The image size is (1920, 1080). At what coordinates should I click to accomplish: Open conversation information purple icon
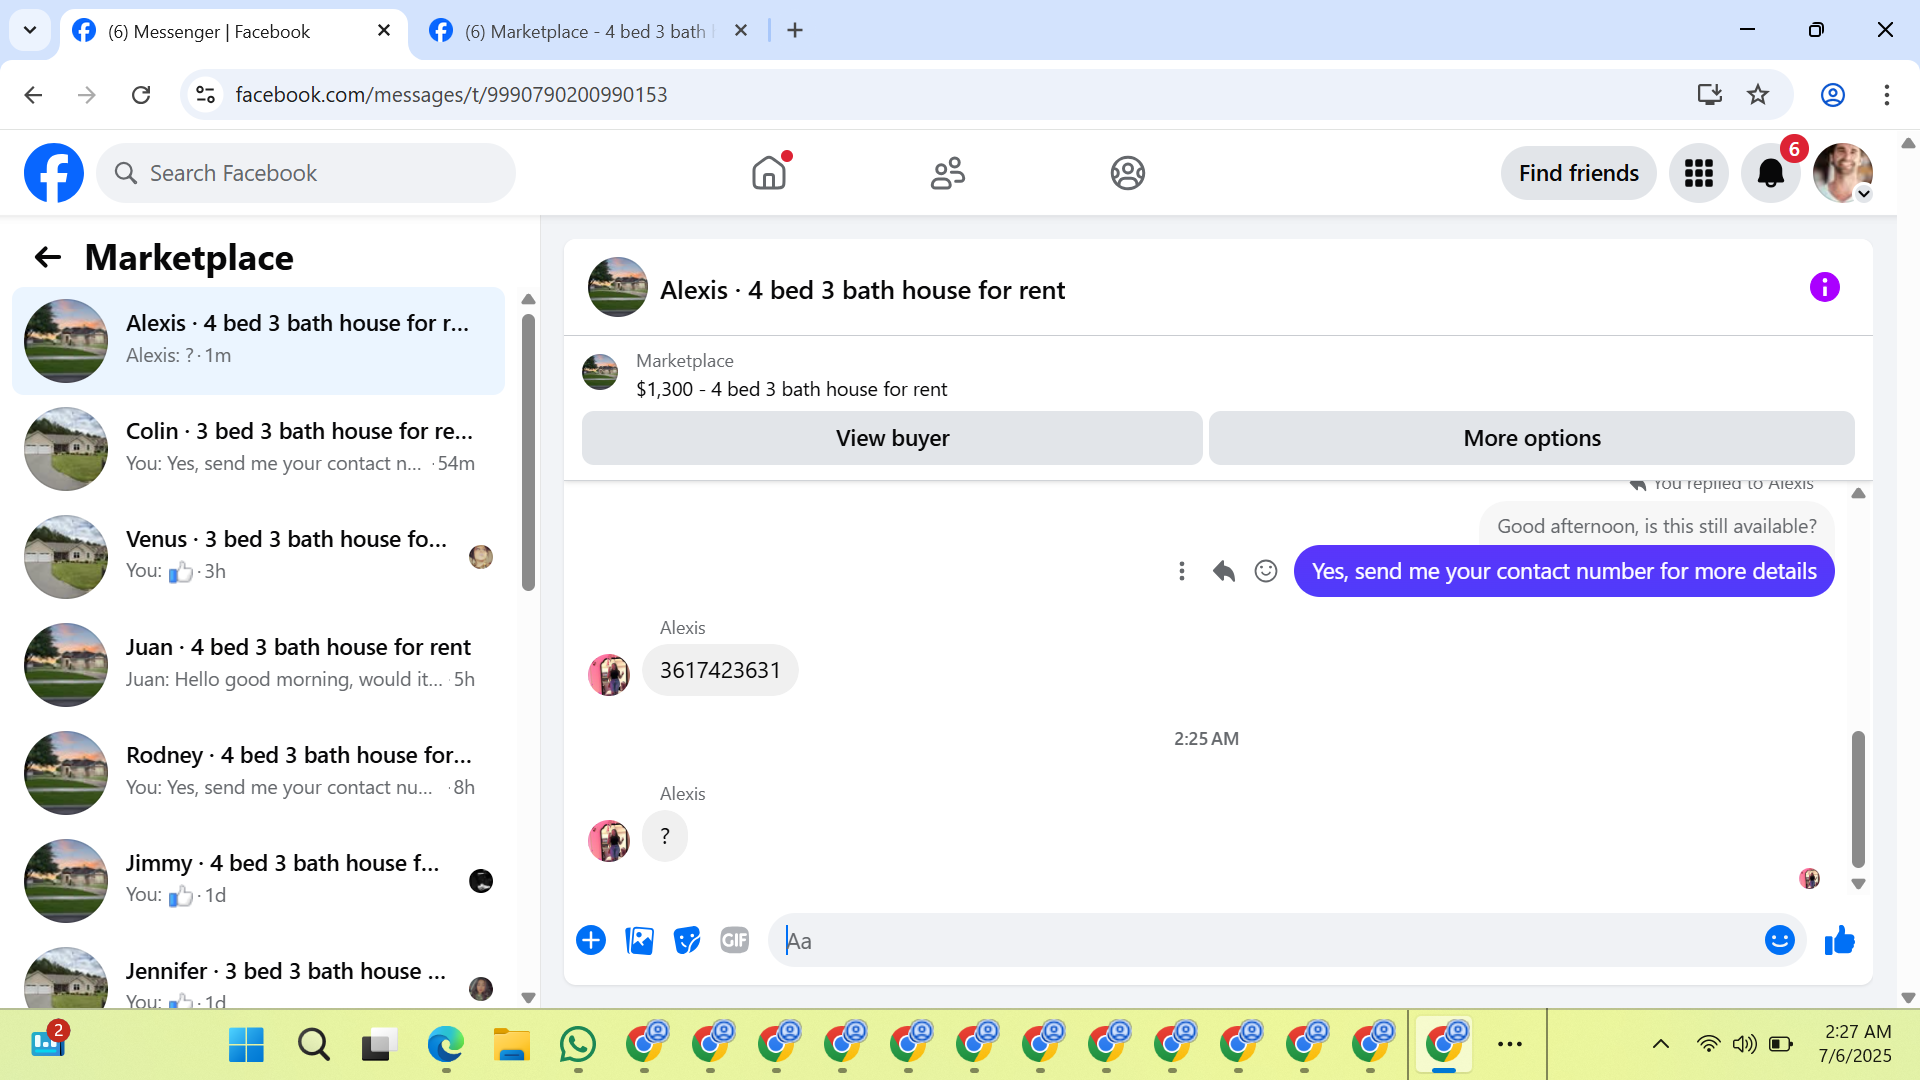pos(1824,288)
